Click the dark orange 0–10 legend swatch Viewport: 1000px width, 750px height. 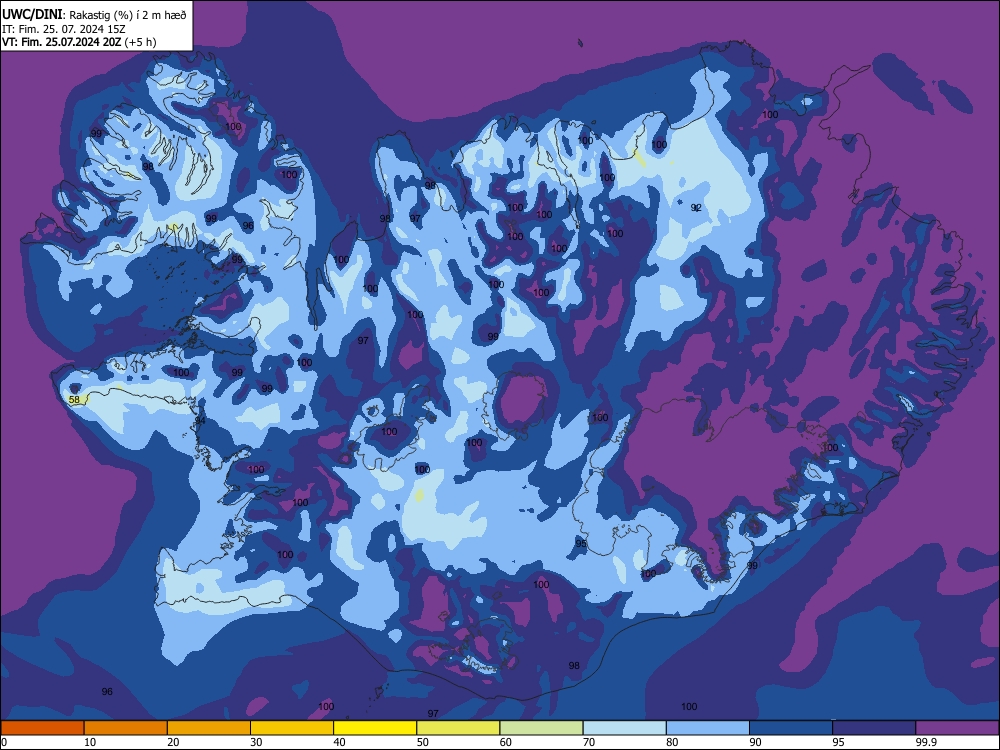pyautogui.click(x=42, y=728)
